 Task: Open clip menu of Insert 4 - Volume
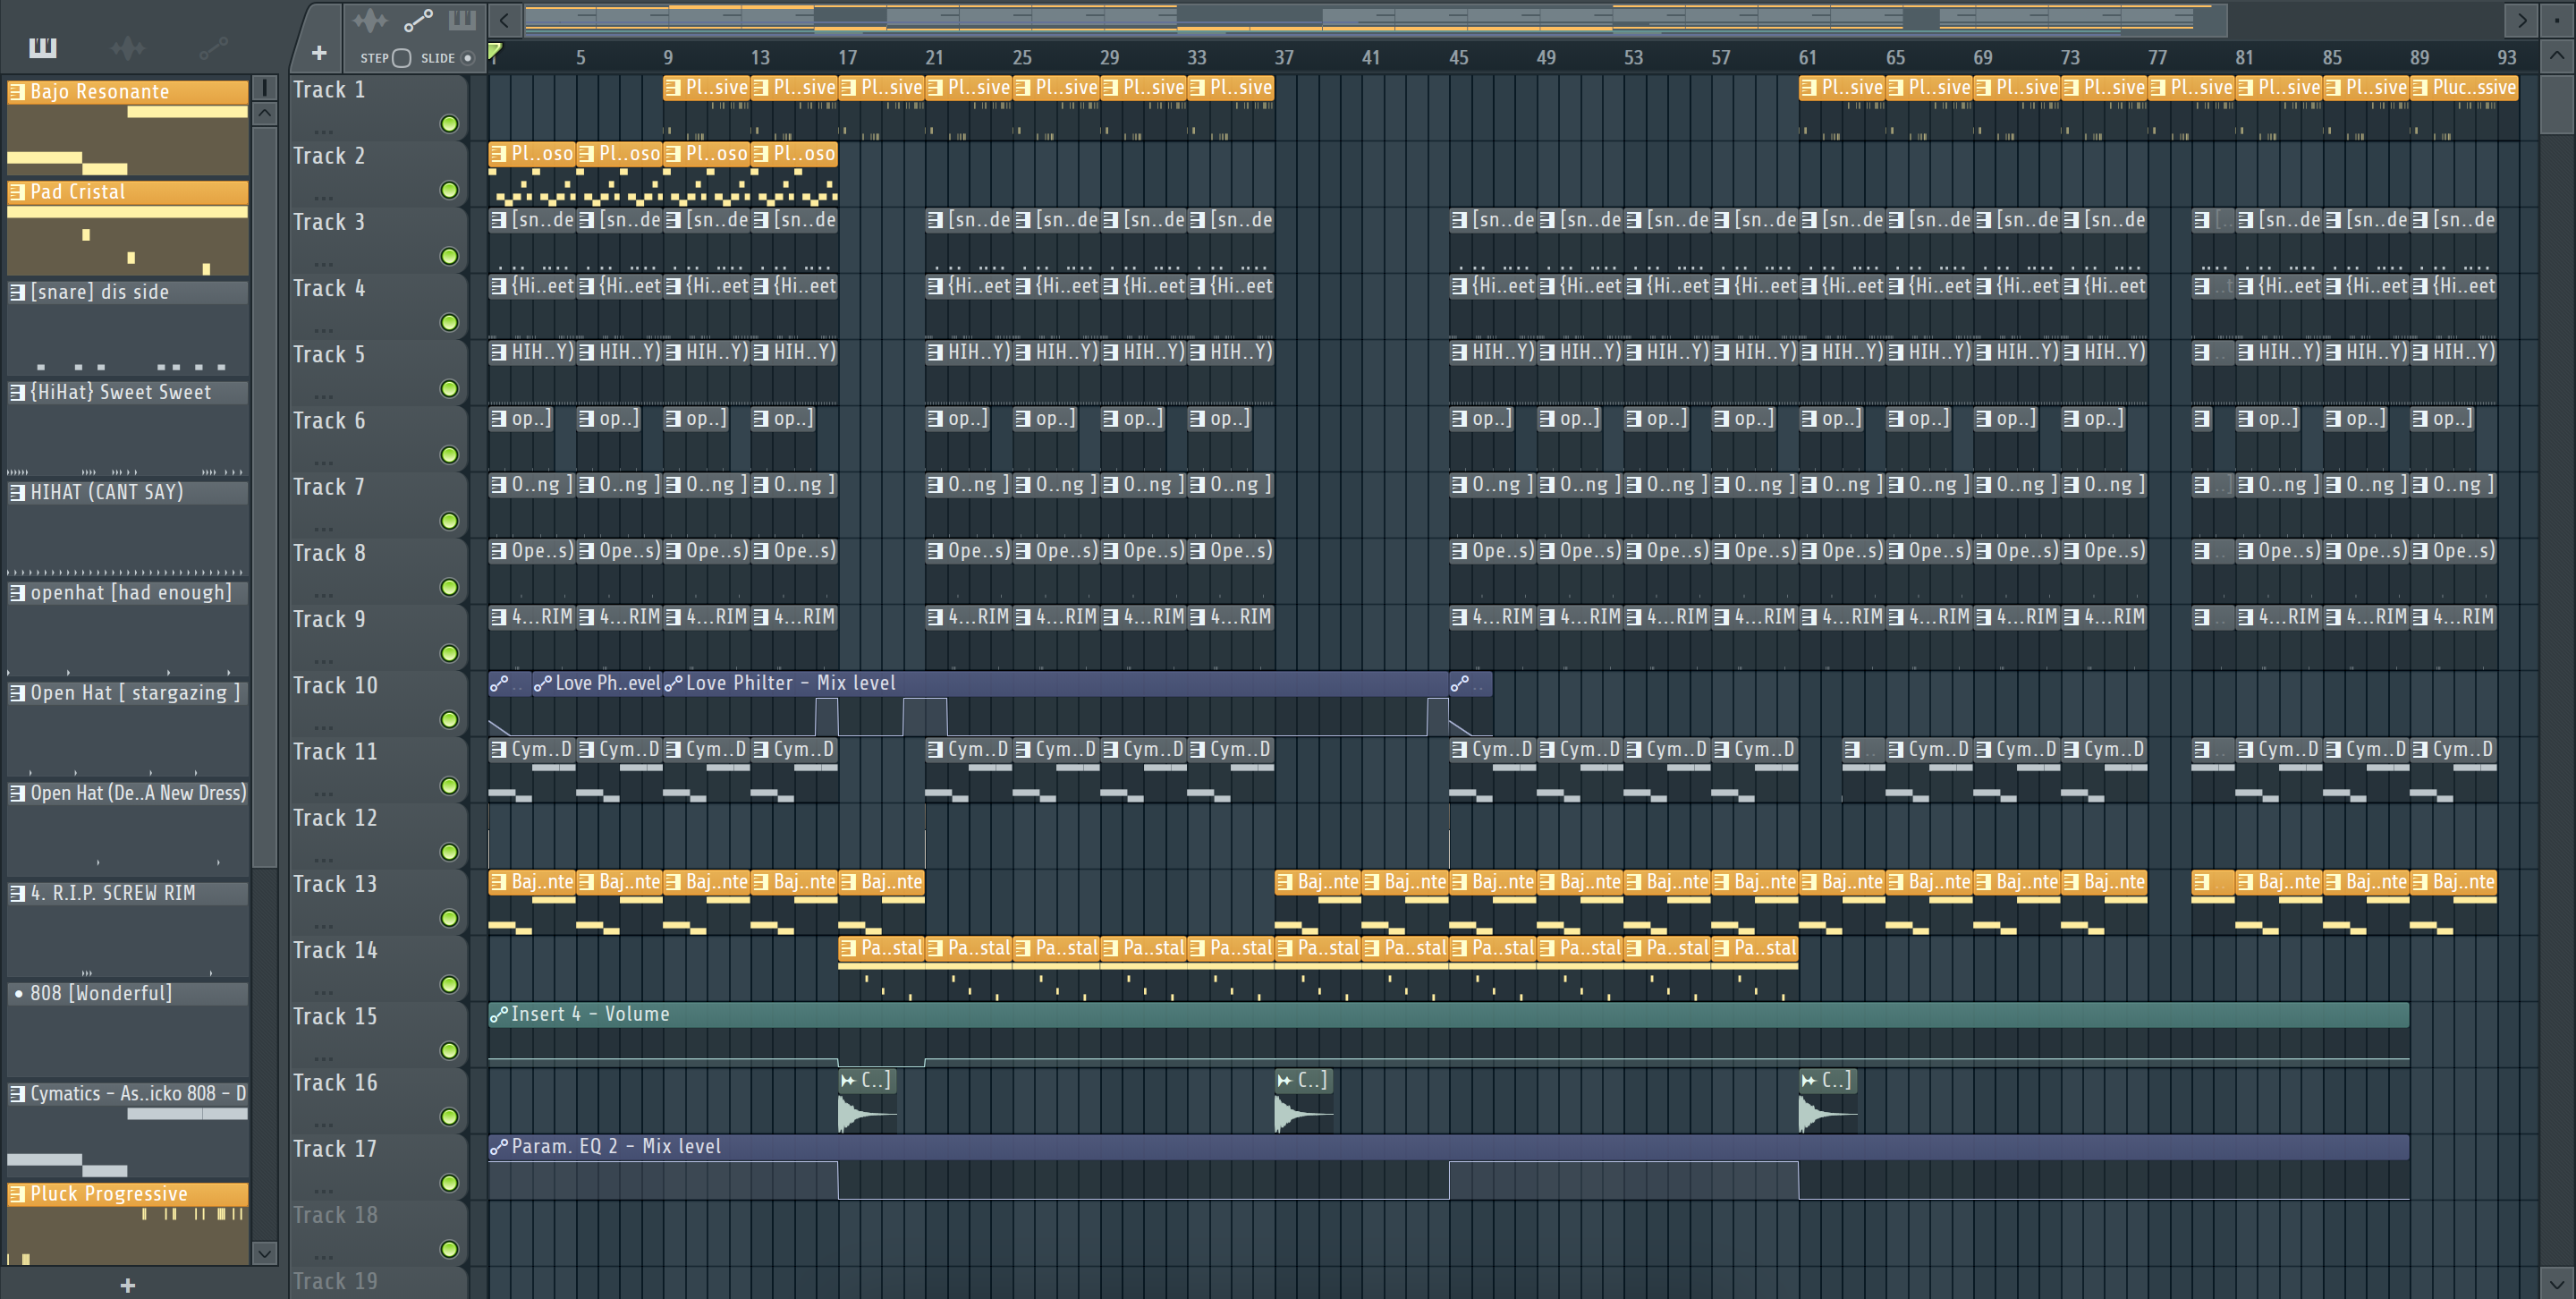[x=498, y=1014]
